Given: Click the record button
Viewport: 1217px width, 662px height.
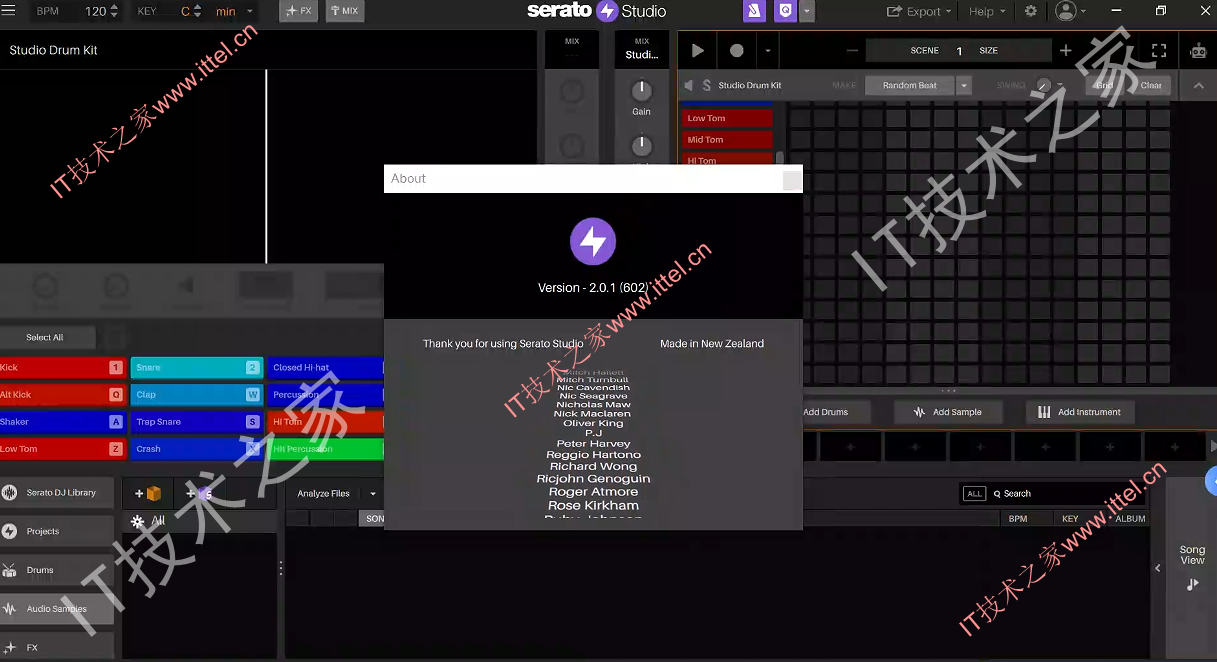Looking at the screenshot, I should [x=737, y=50].
